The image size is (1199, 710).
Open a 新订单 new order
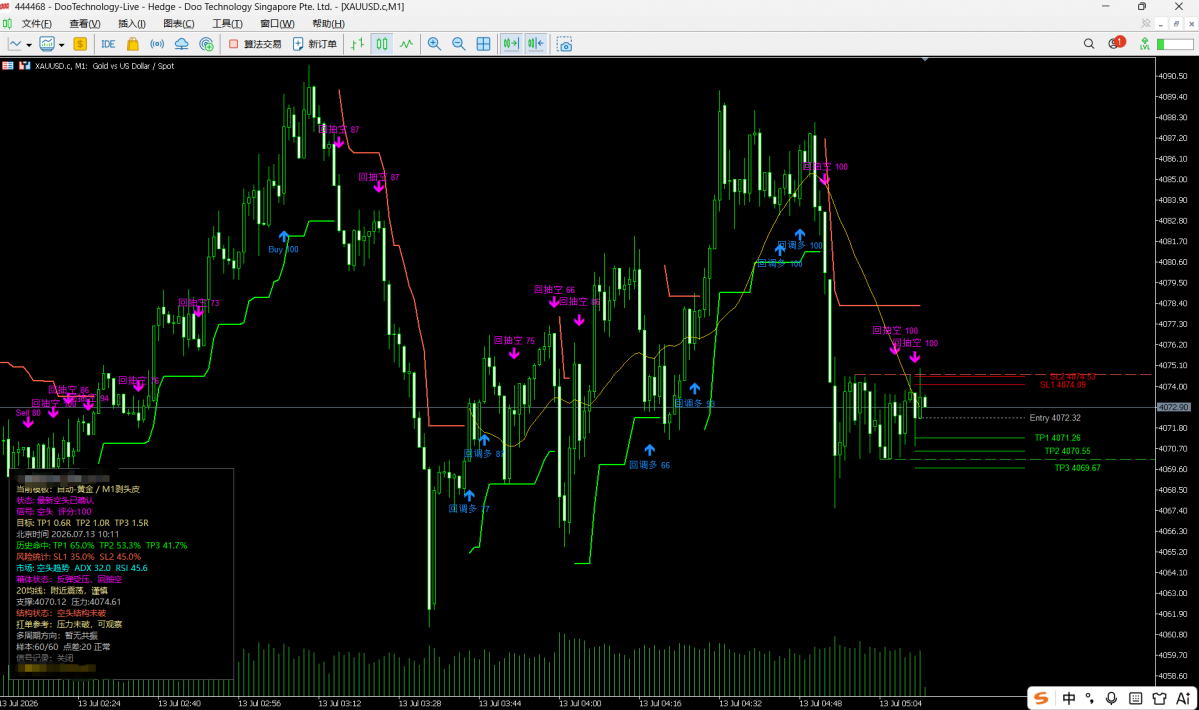point(314,44)
